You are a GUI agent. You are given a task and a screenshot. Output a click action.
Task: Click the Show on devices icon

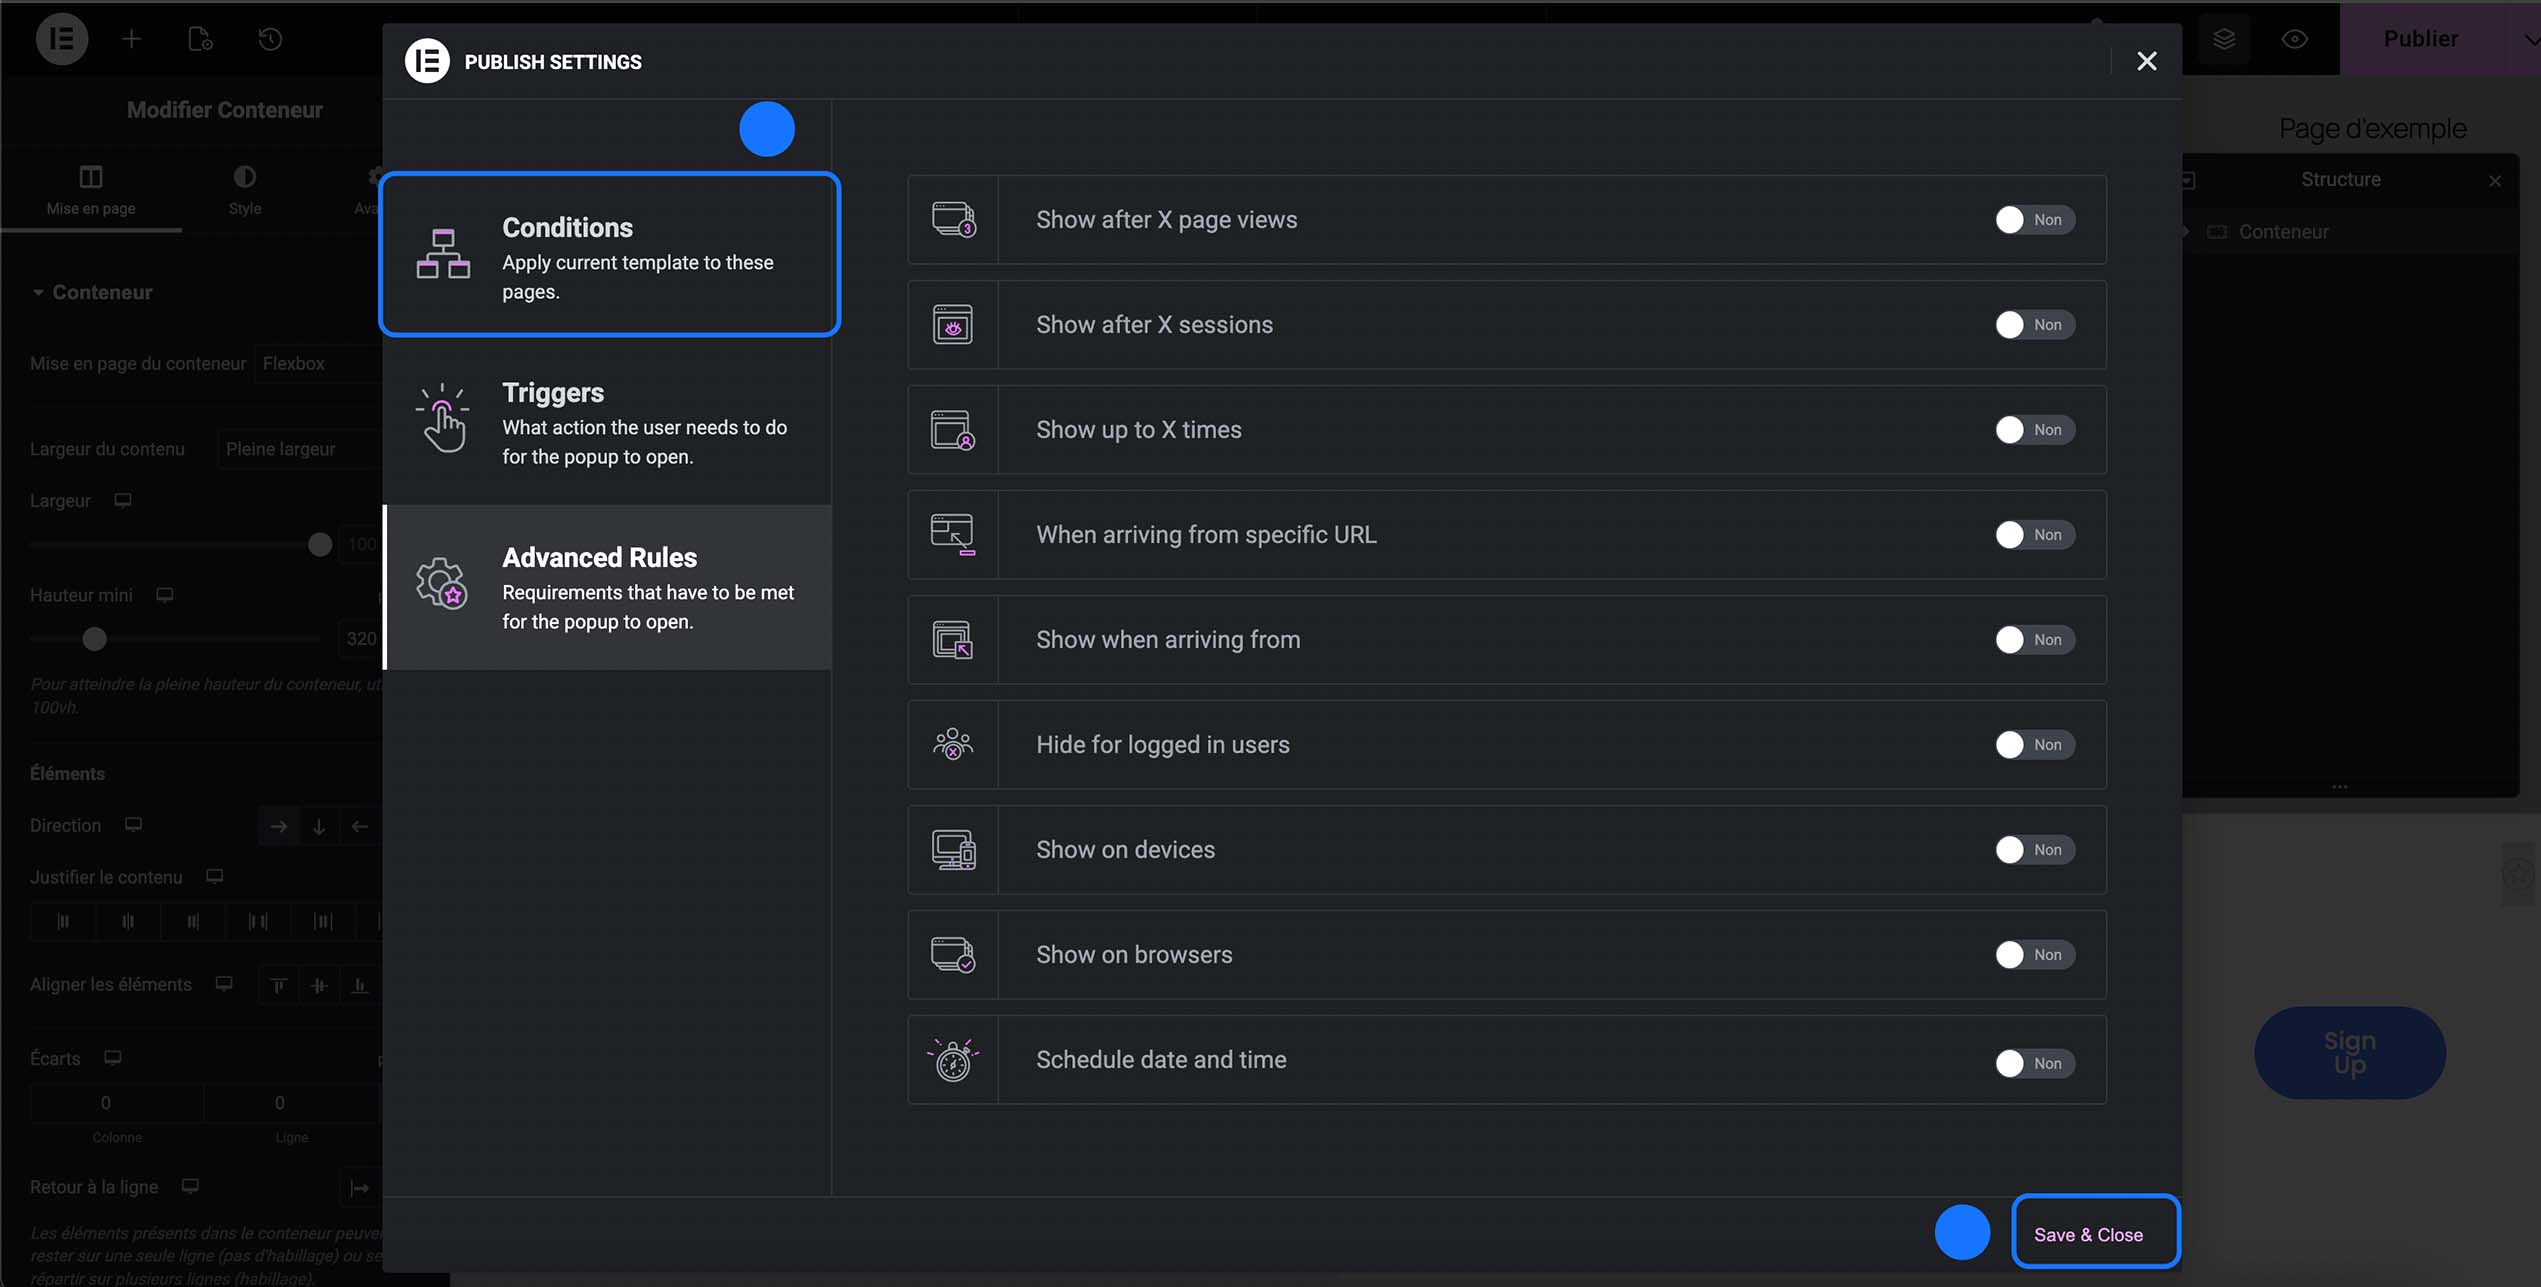point(953,850)
